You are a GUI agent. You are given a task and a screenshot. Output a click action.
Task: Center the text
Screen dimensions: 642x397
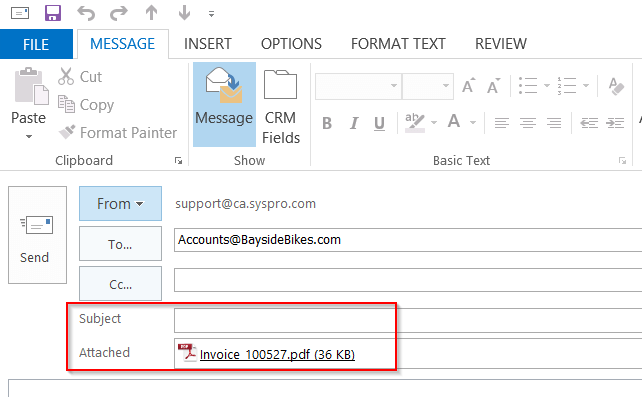(528, 123)
